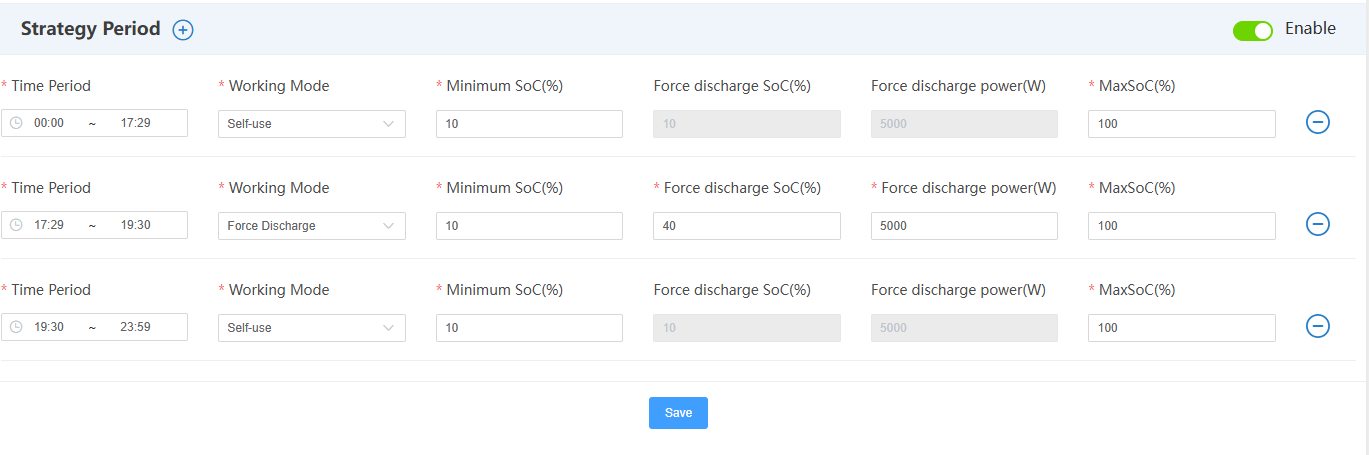Viewport: 1369px width, 455px height.
Task: Remove the 00:00–17:29 Self-use period
Action: pos(1318,123)
